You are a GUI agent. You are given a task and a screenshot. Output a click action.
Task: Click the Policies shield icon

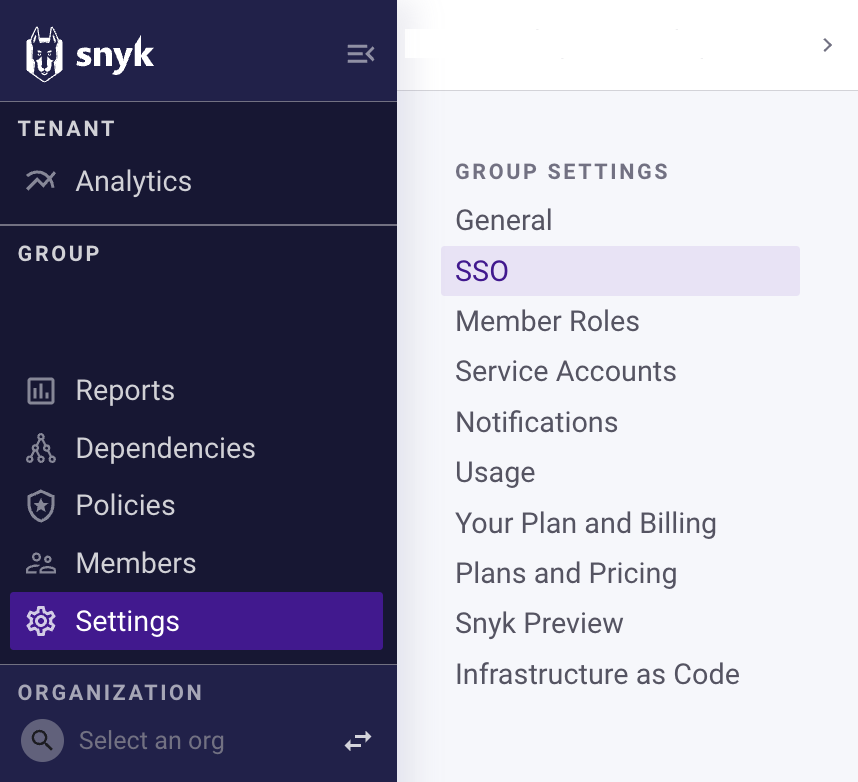(41, 506)
